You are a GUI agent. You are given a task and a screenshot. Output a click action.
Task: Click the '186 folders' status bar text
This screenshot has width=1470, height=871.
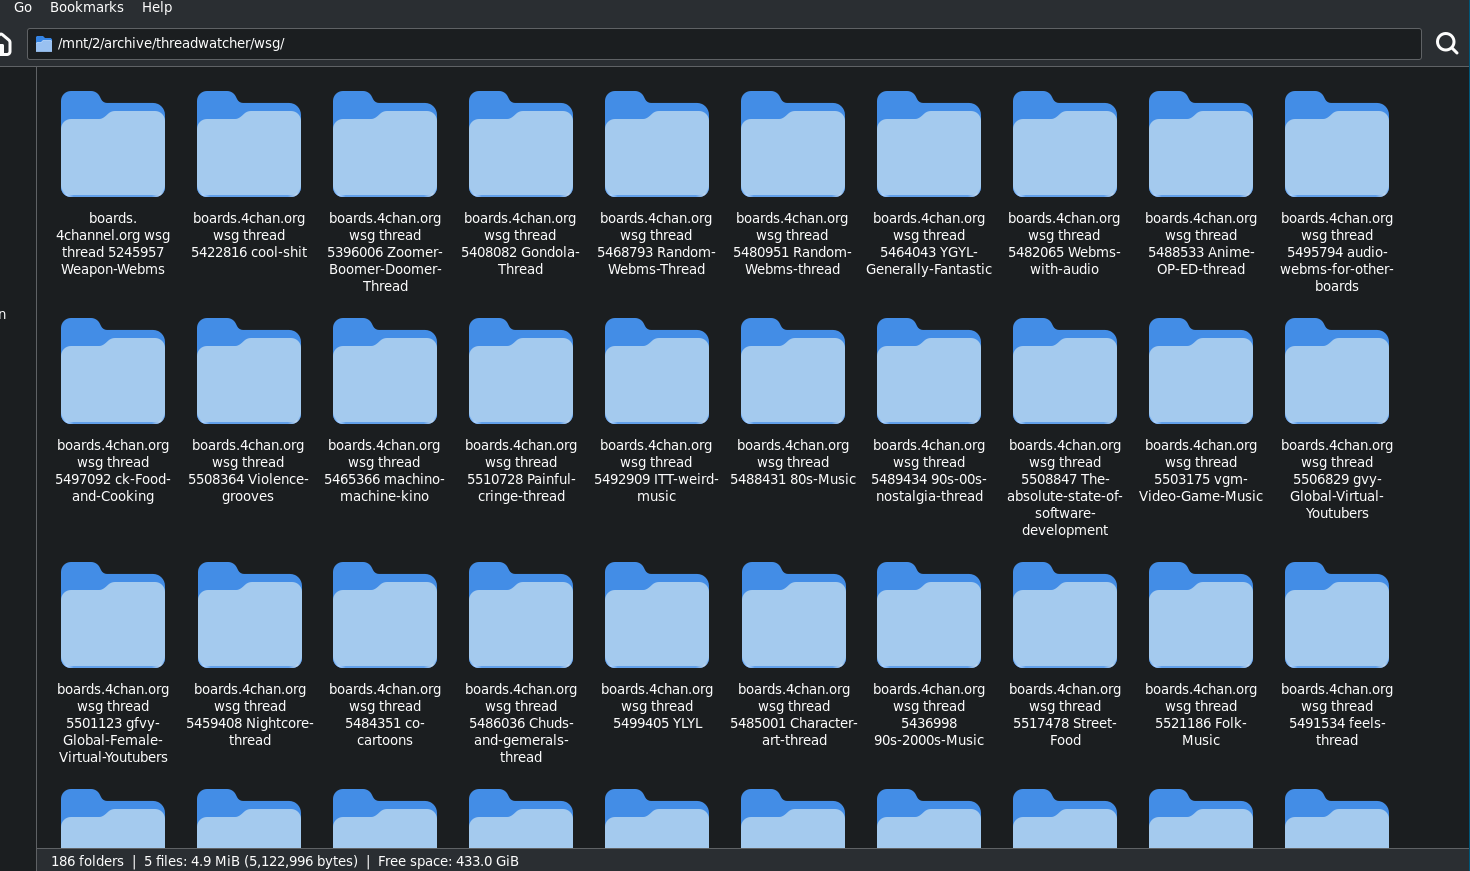pos(87,861)
